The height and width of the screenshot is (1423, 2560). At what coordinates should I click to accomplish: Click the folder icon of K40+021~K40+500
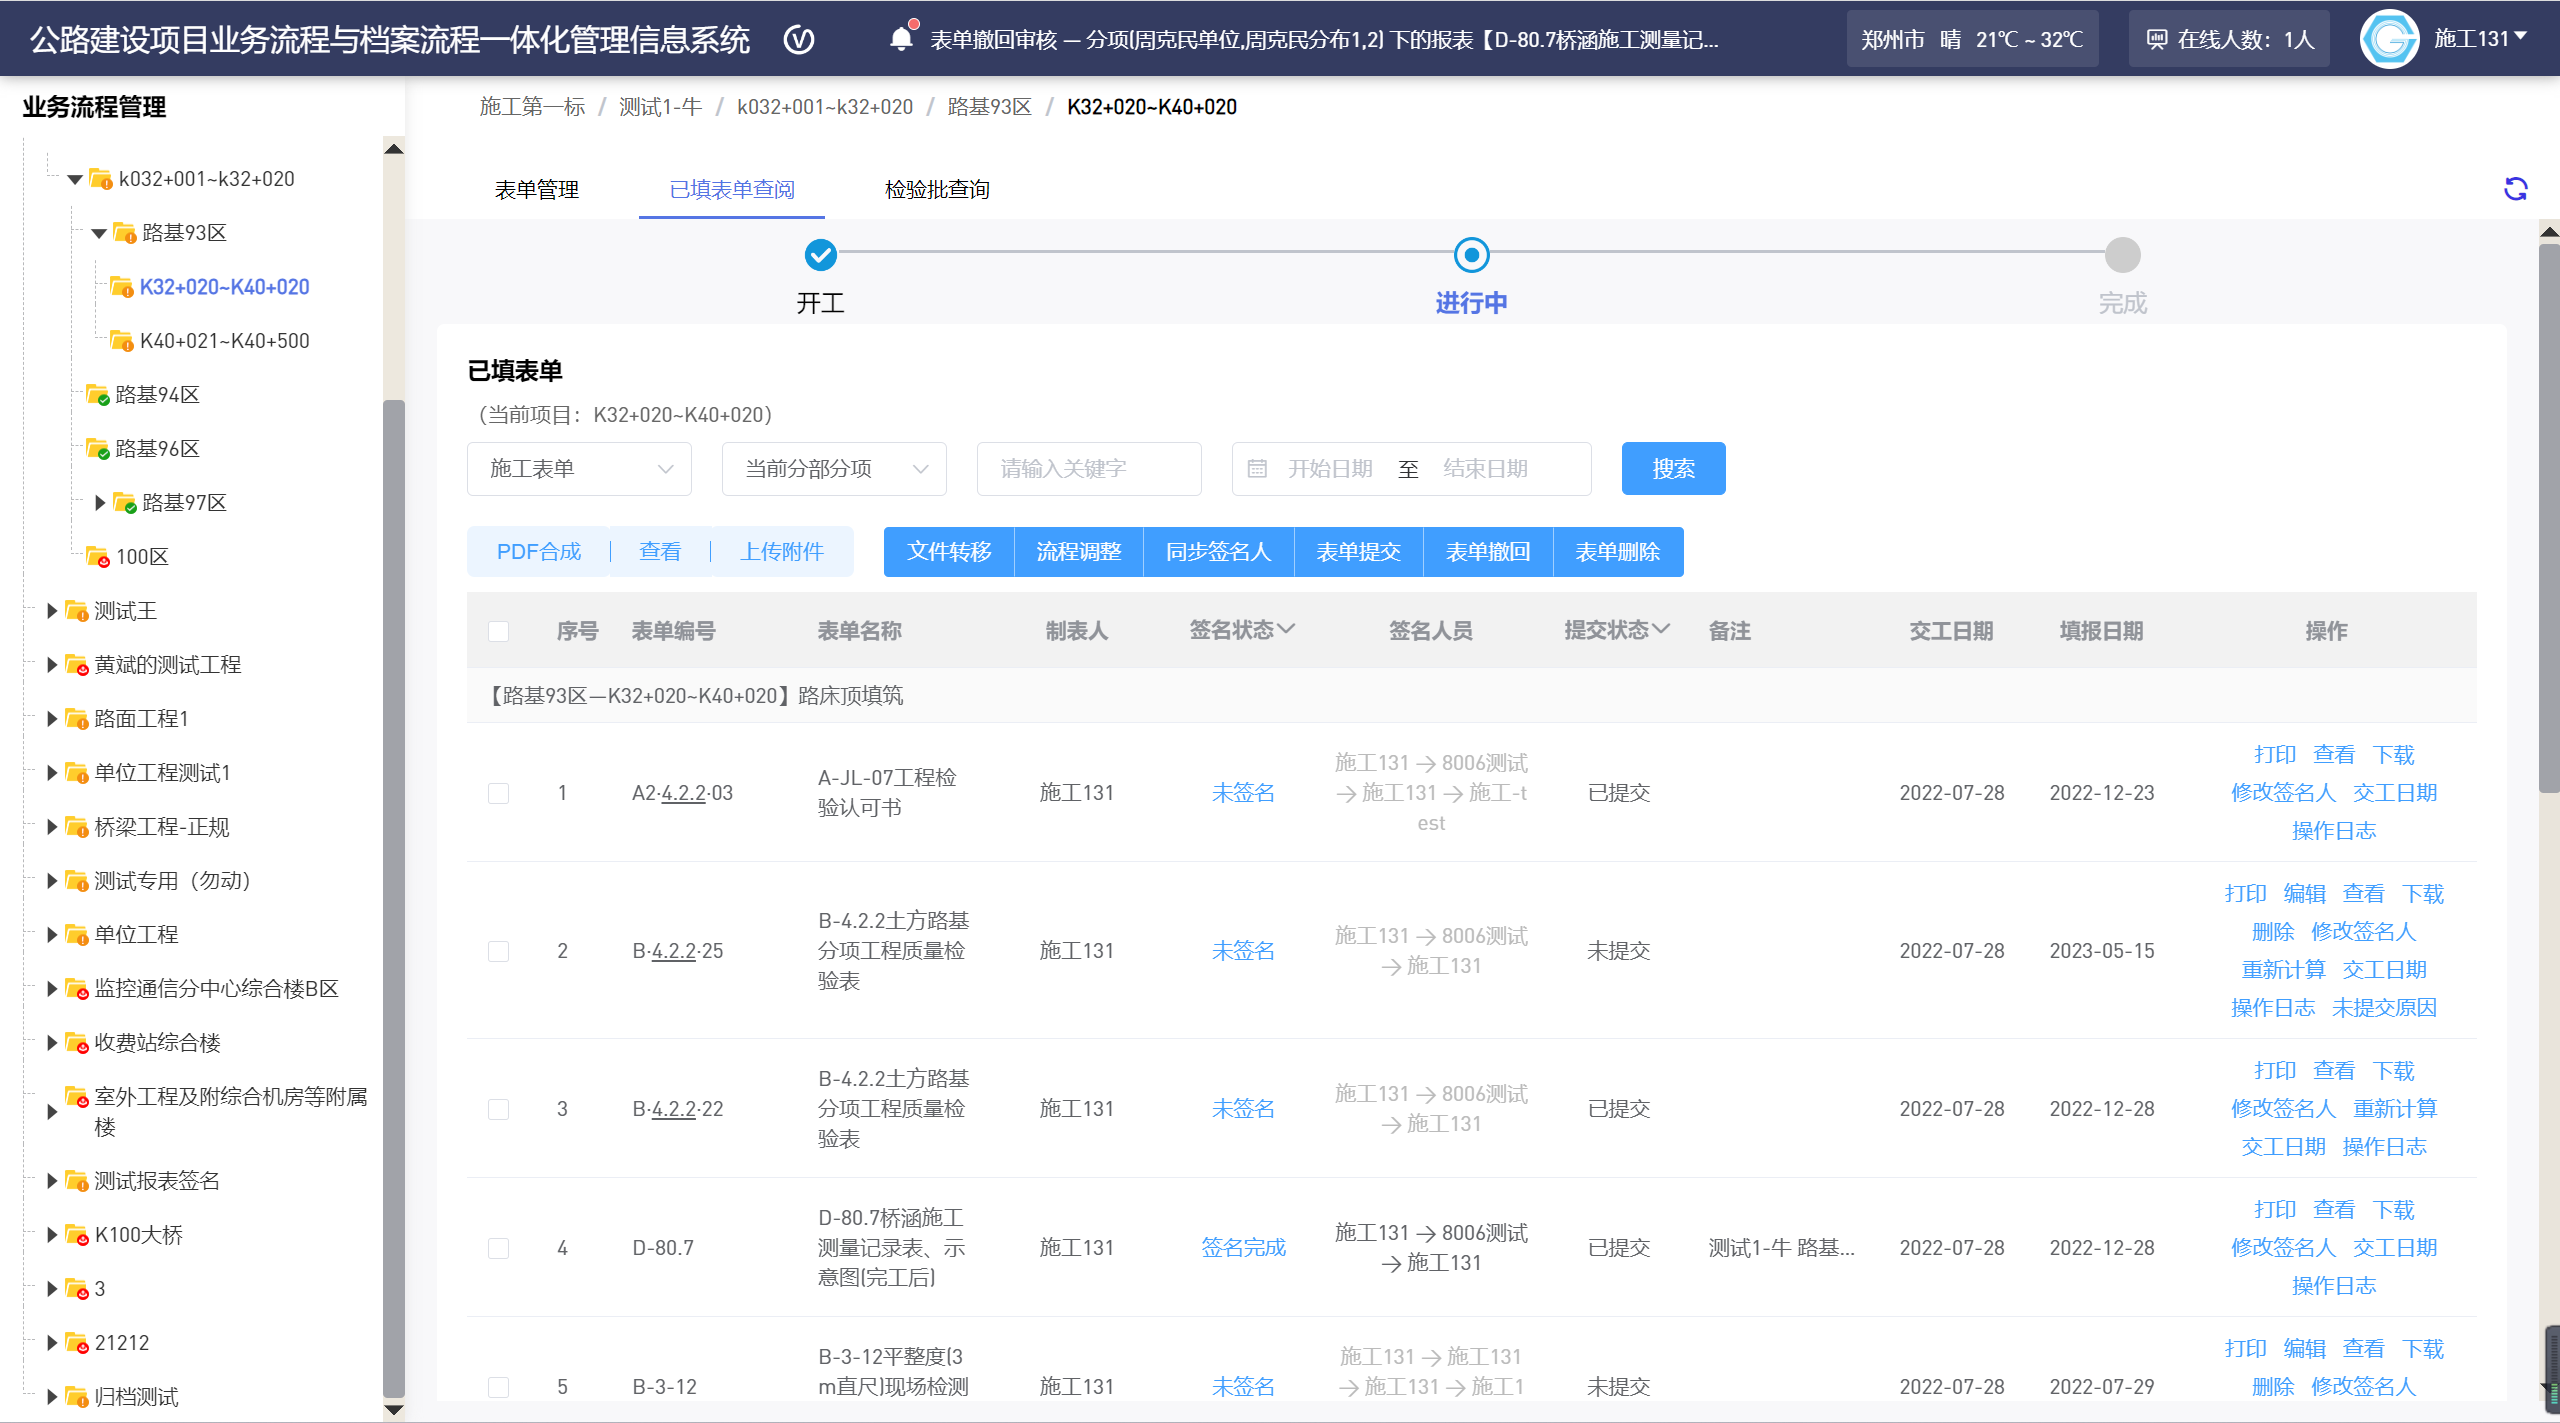tap(122, 340)
